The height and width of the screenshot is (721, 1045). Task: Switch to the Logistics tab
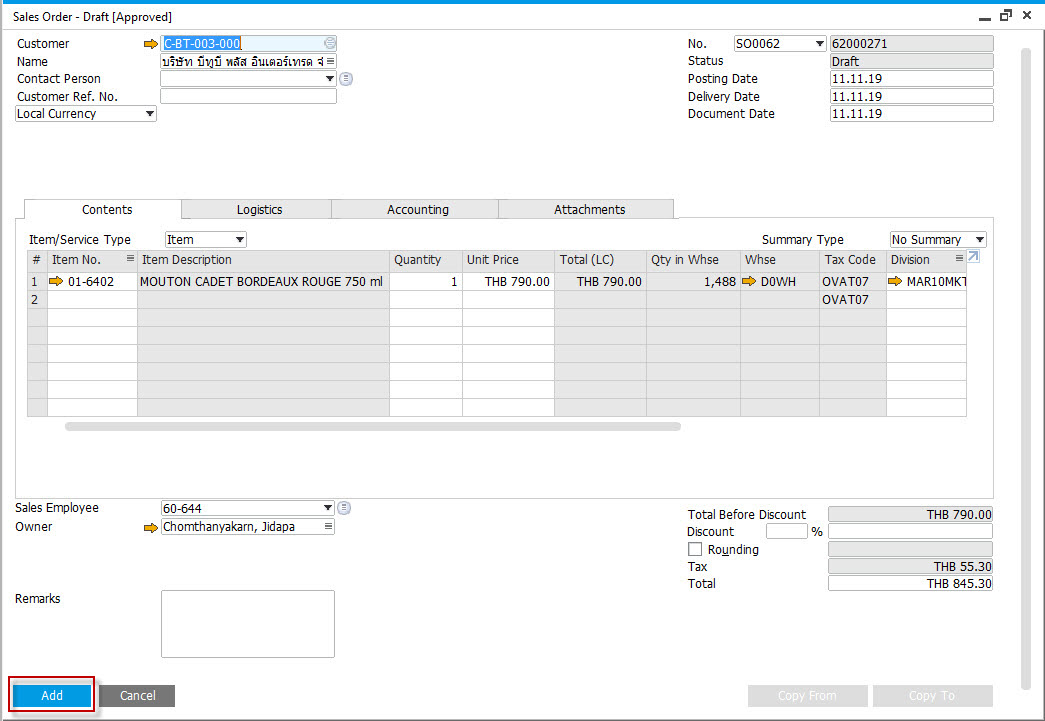[259, 209]
